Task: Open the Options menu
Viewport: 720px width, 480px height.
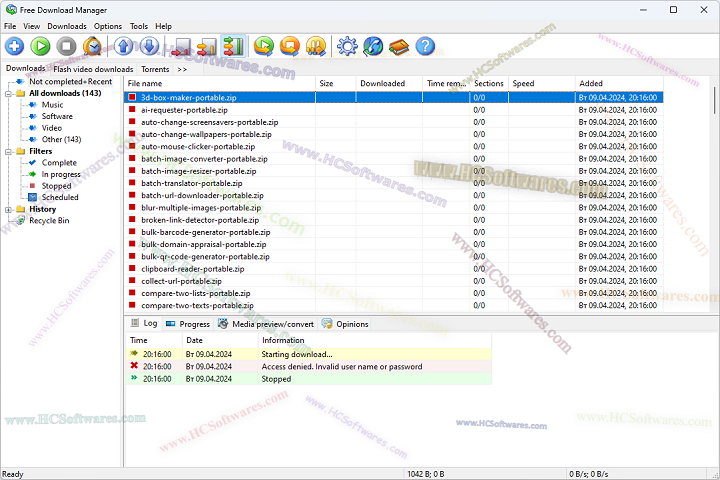Action: pos(108,26)
